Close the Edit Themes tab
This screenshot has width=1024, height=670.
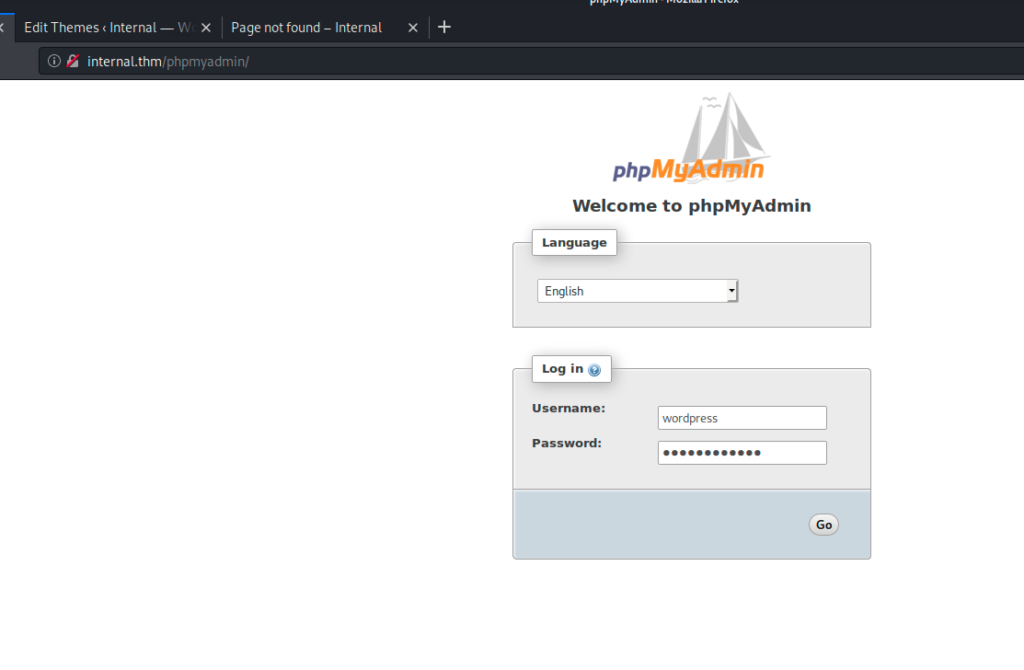(x=206, y=27)
